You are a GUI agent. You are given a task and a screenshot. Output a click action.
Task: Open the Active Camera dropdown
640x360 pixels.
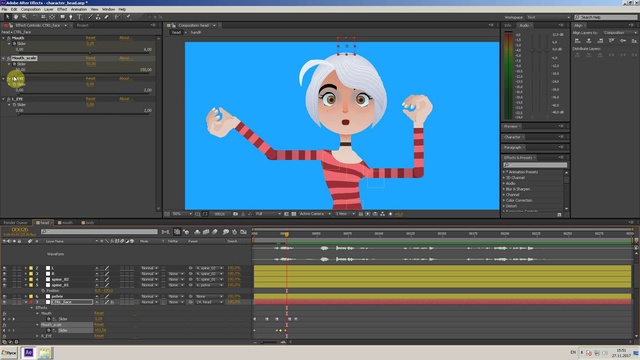[315, 214]
